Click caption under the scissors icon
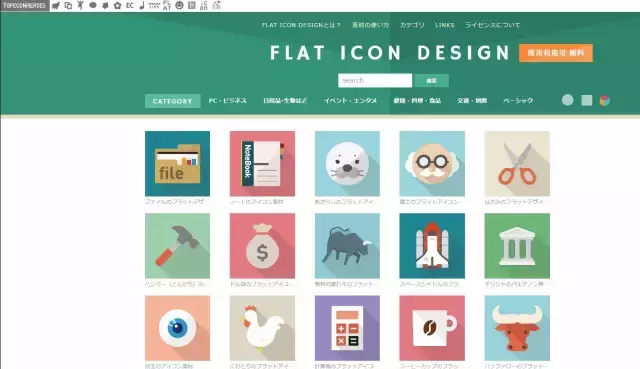The width and height of the screenshot is (640, 369). pos(514,202)
